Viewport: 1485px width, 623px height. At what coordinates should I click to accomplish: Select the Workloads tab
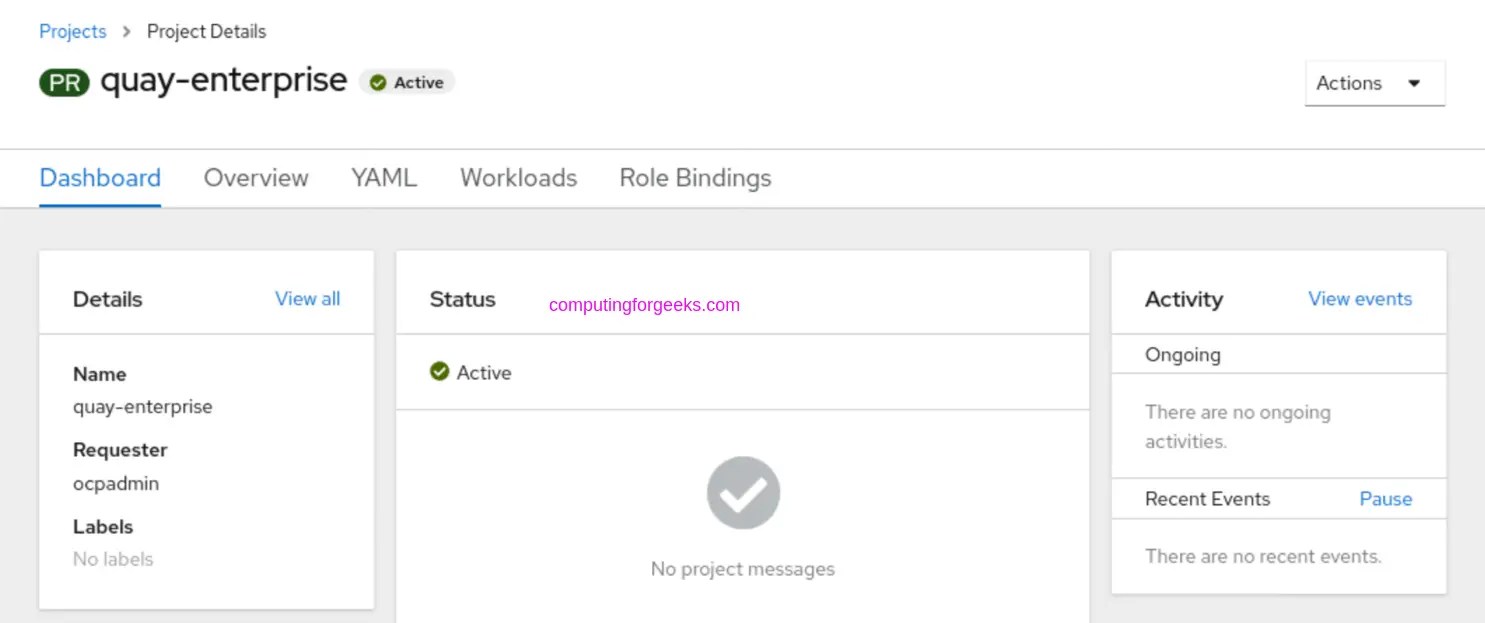point(518,178)
